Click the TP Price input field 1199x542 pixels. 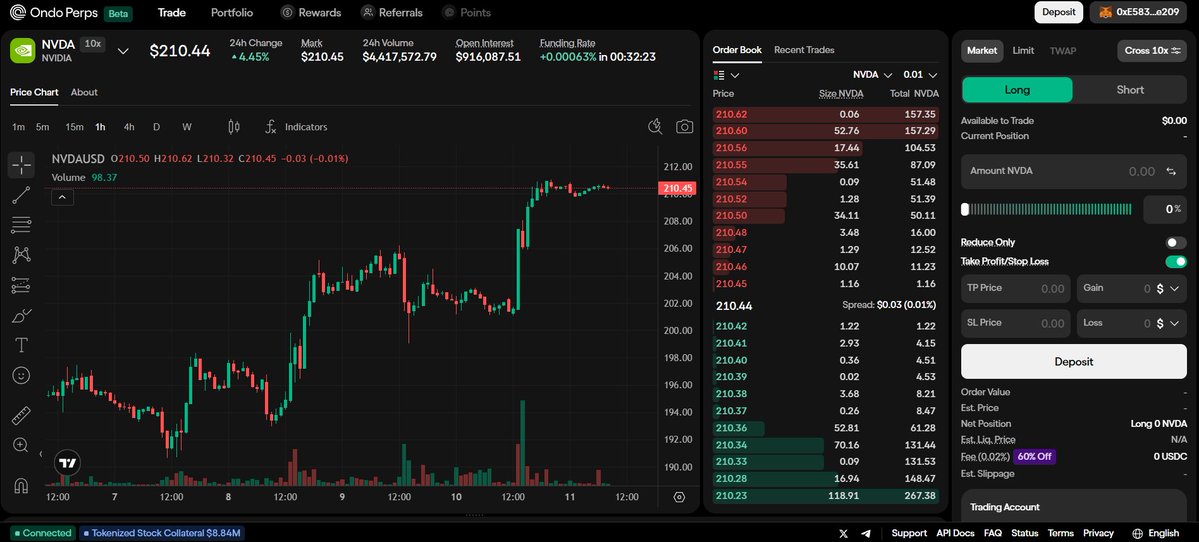[x=1016, y=288]
